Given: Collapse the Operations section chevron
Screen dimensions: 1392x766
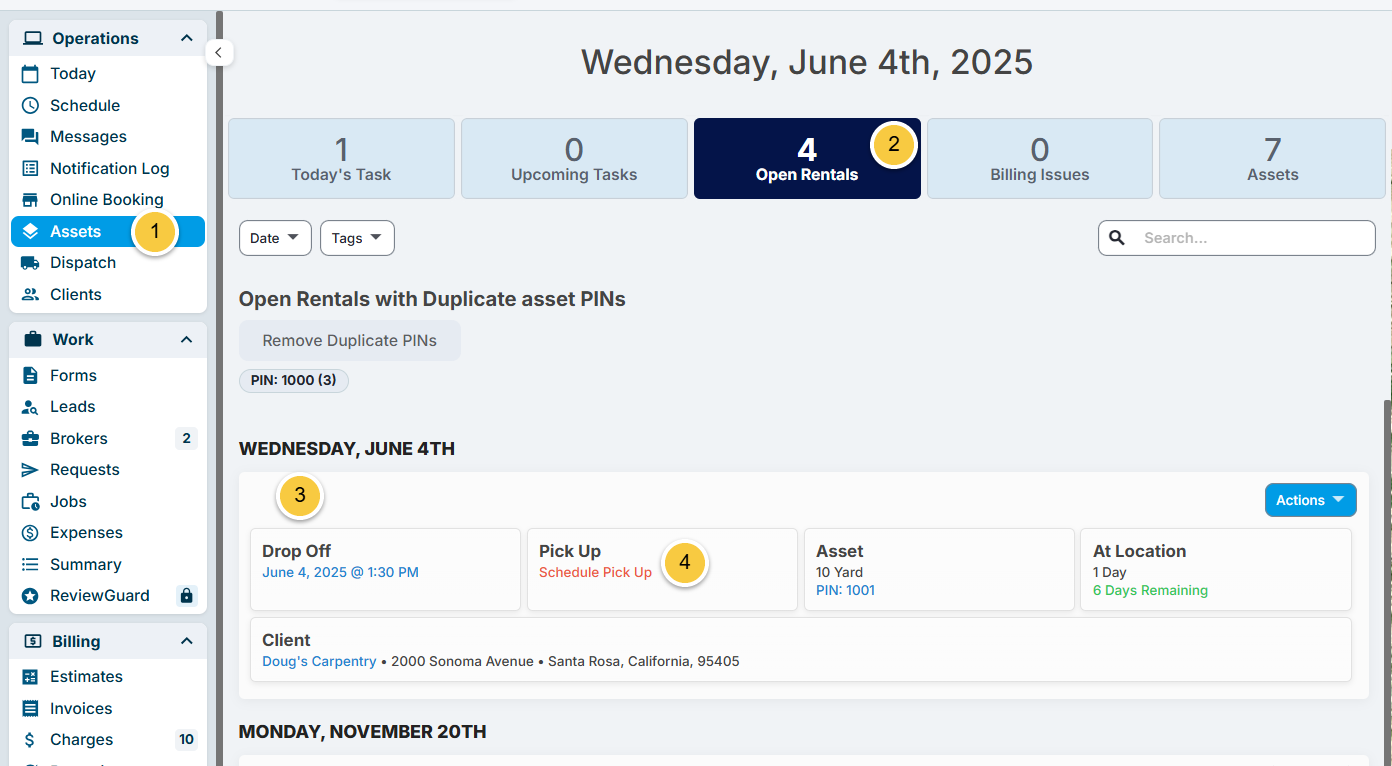Looking at the screenshot, I should coord(187,38).
